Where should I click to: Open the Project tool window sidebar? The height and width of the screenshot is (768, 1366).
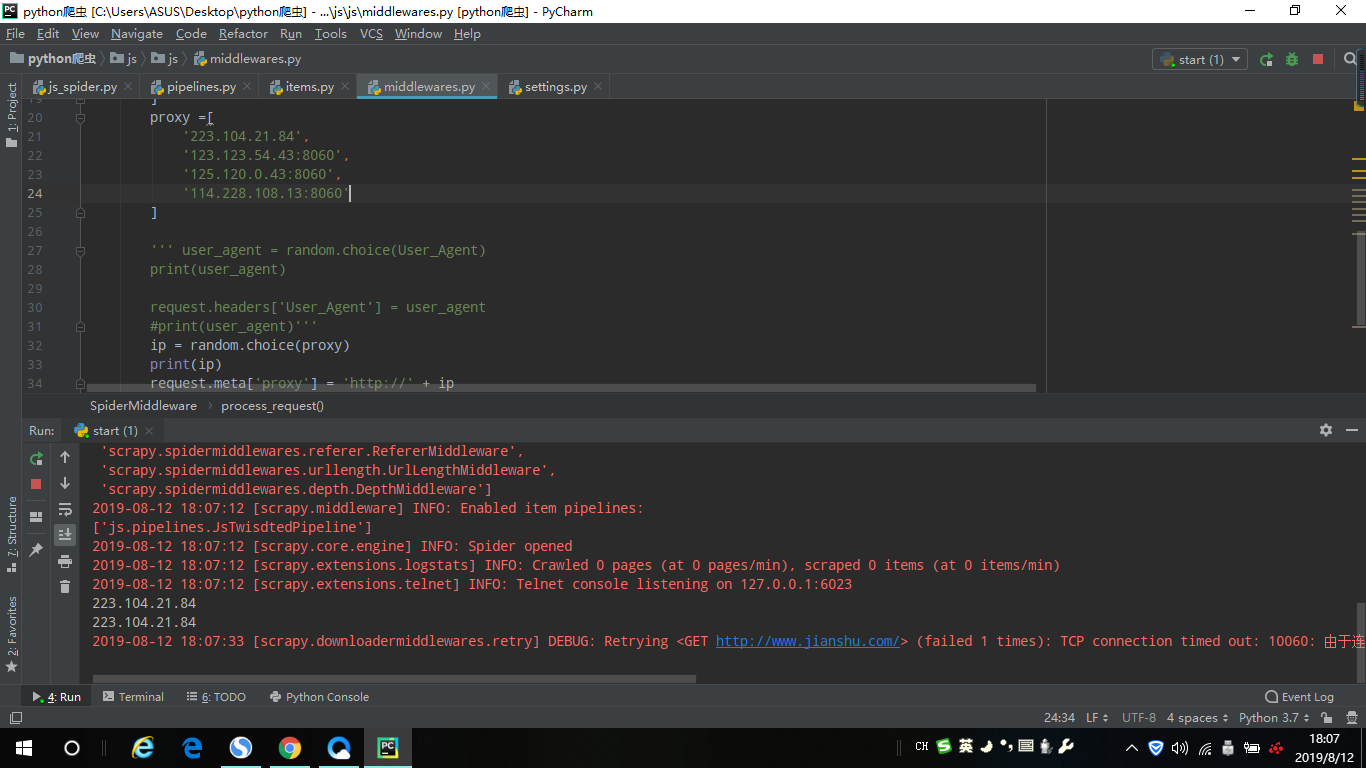[x=11, y=115]
